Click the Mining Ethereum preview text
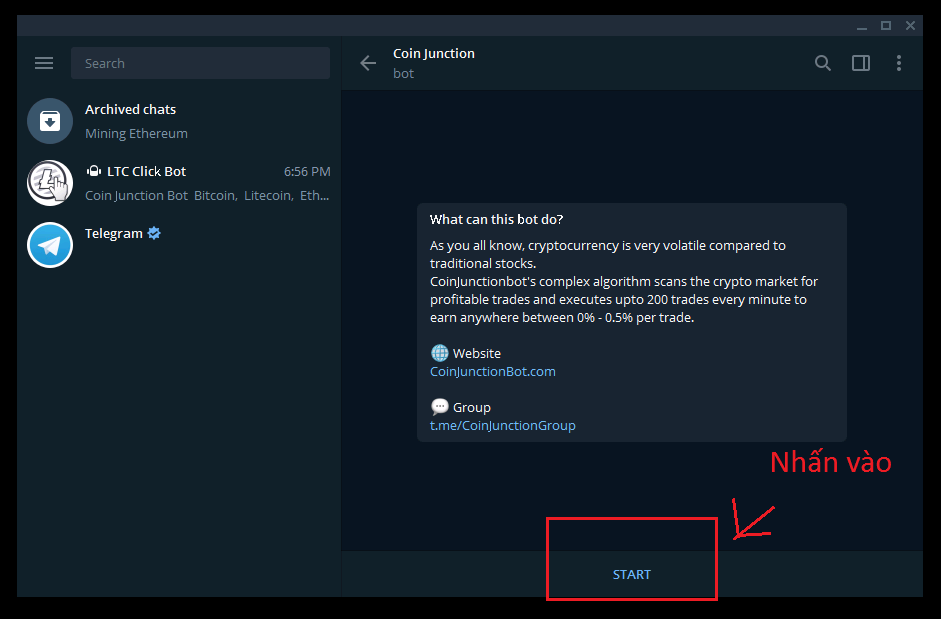The width and height of the screenshot is (941, 619). tap(136, 133)
